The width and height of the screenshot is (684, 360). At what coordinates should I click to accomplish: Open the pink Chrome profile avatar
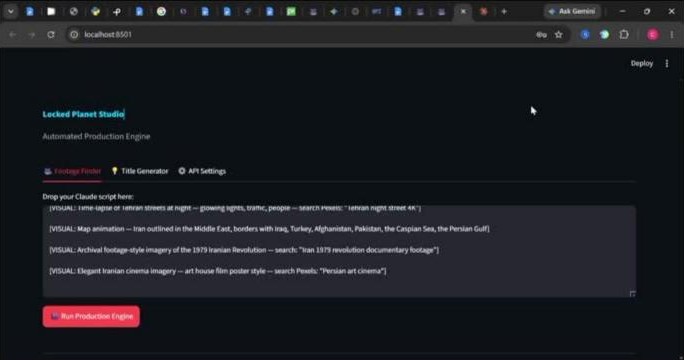click(653, 34)
